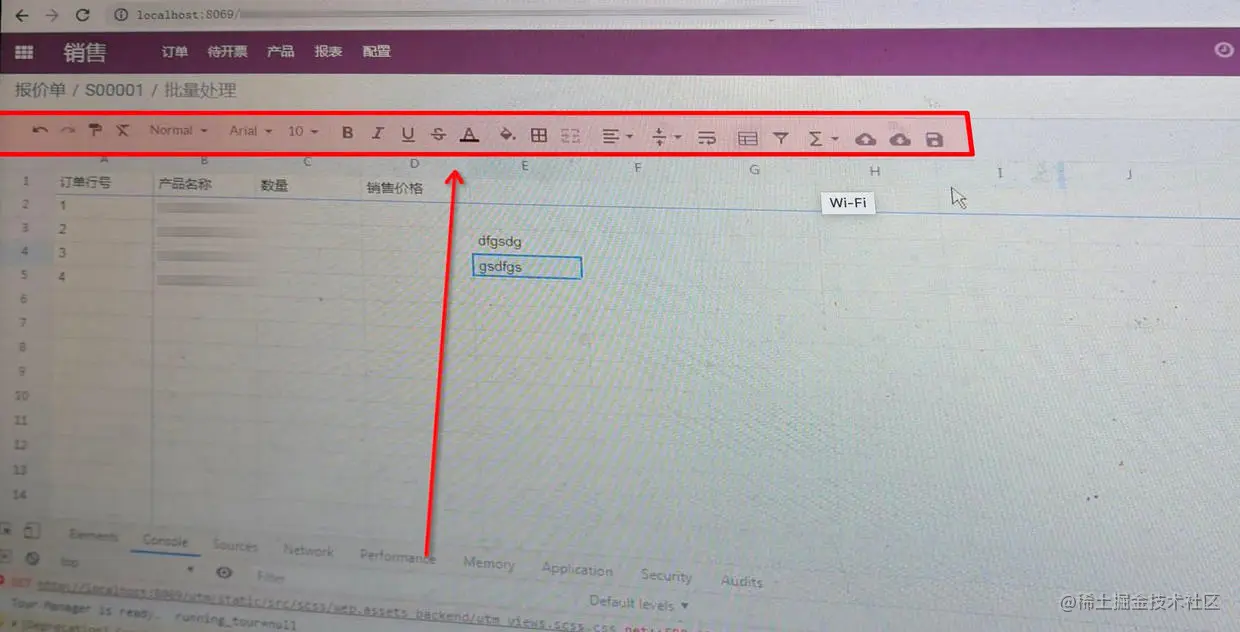1240x632 pixels.
Task: Click the cell borders icon
Action: coord(538,136)
